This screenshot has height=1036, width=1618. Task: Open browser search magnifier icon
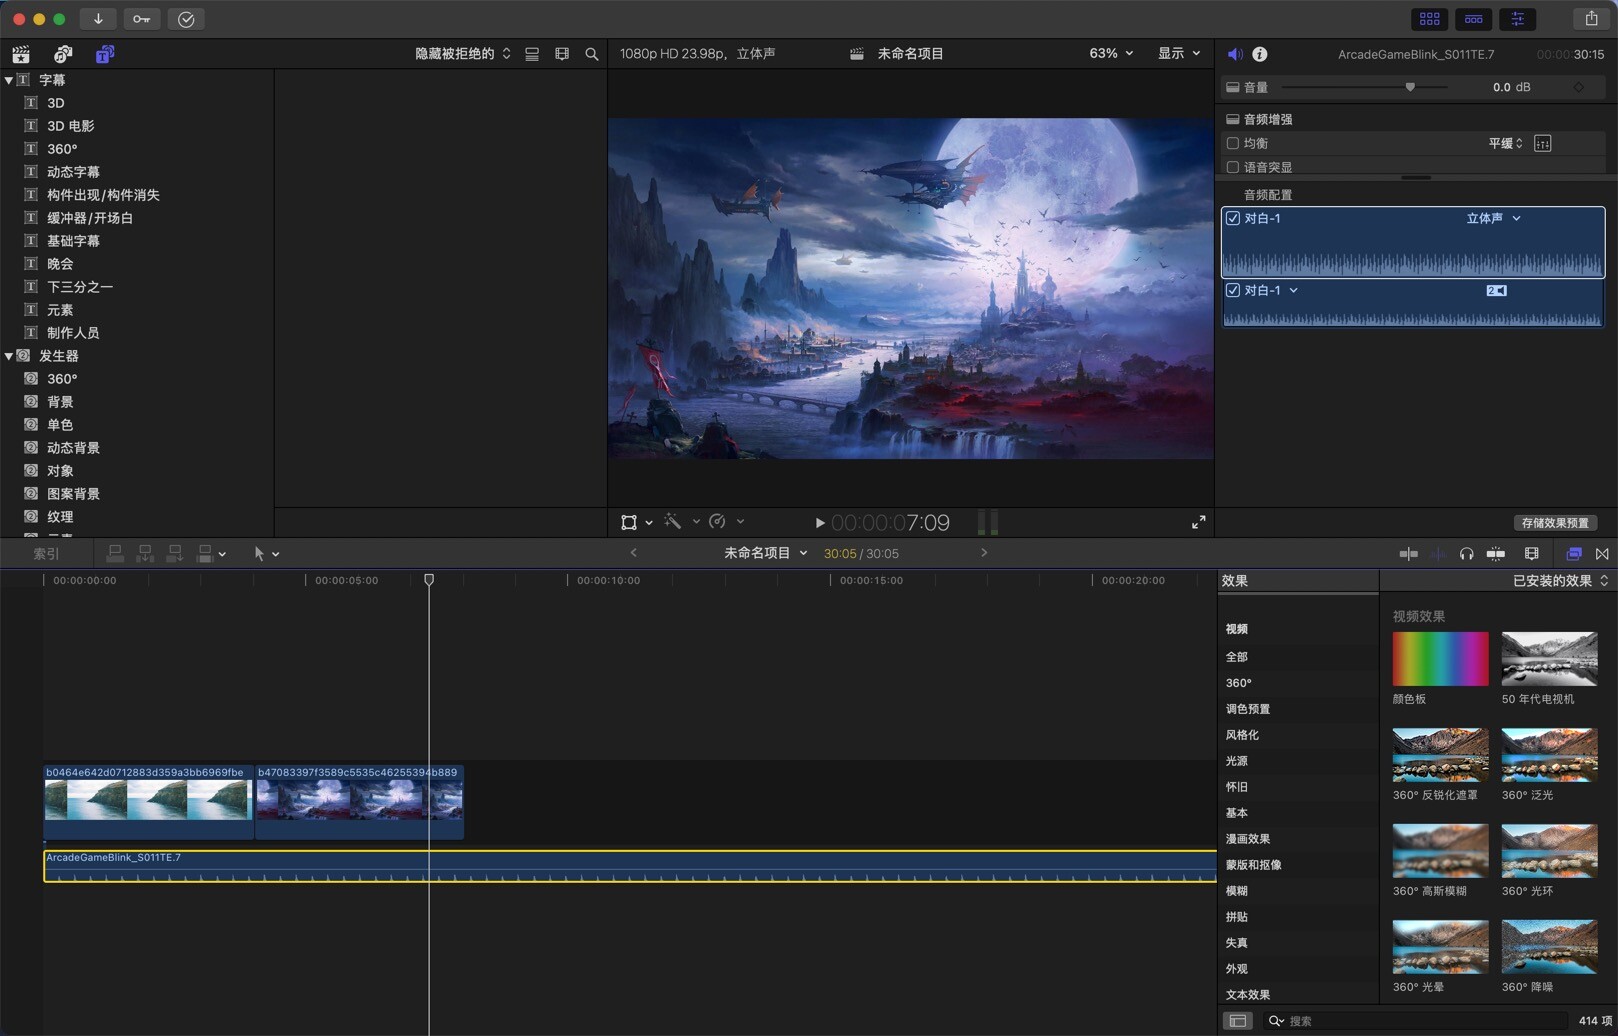click(x=592, y=54)
